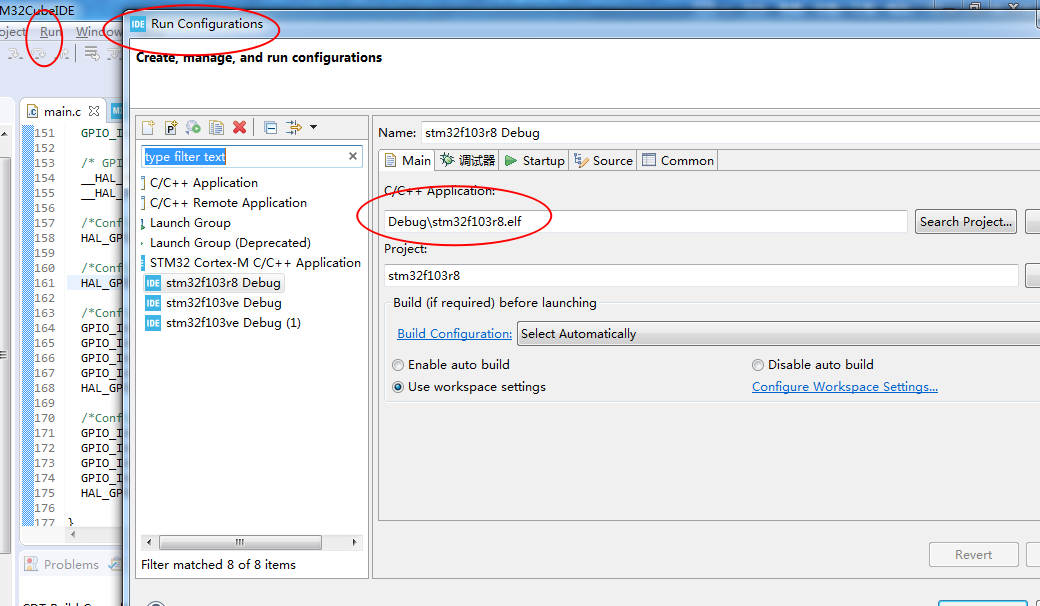
Task: Click the right arrow of the configurations scrollbar
Action: [354, 542]
